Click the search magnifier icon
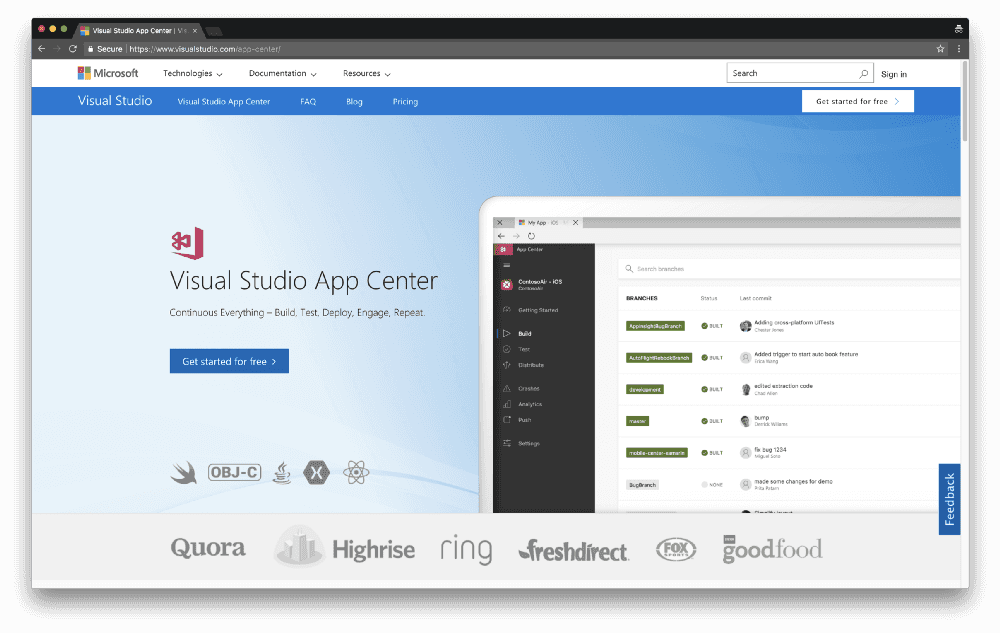 864,73
